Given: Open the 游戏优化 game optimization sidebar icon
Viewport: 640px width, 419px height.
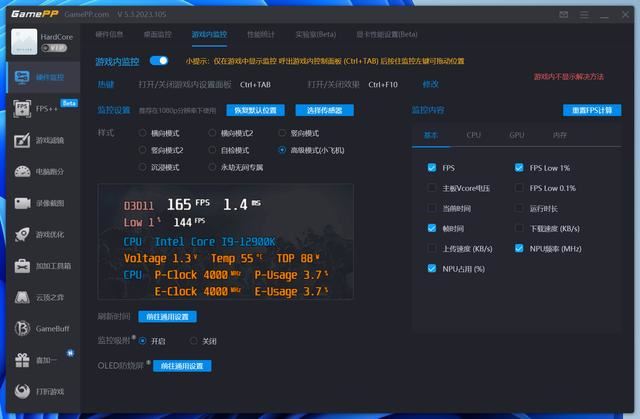Looking at the screenshot, I should [x=40, y=234].
